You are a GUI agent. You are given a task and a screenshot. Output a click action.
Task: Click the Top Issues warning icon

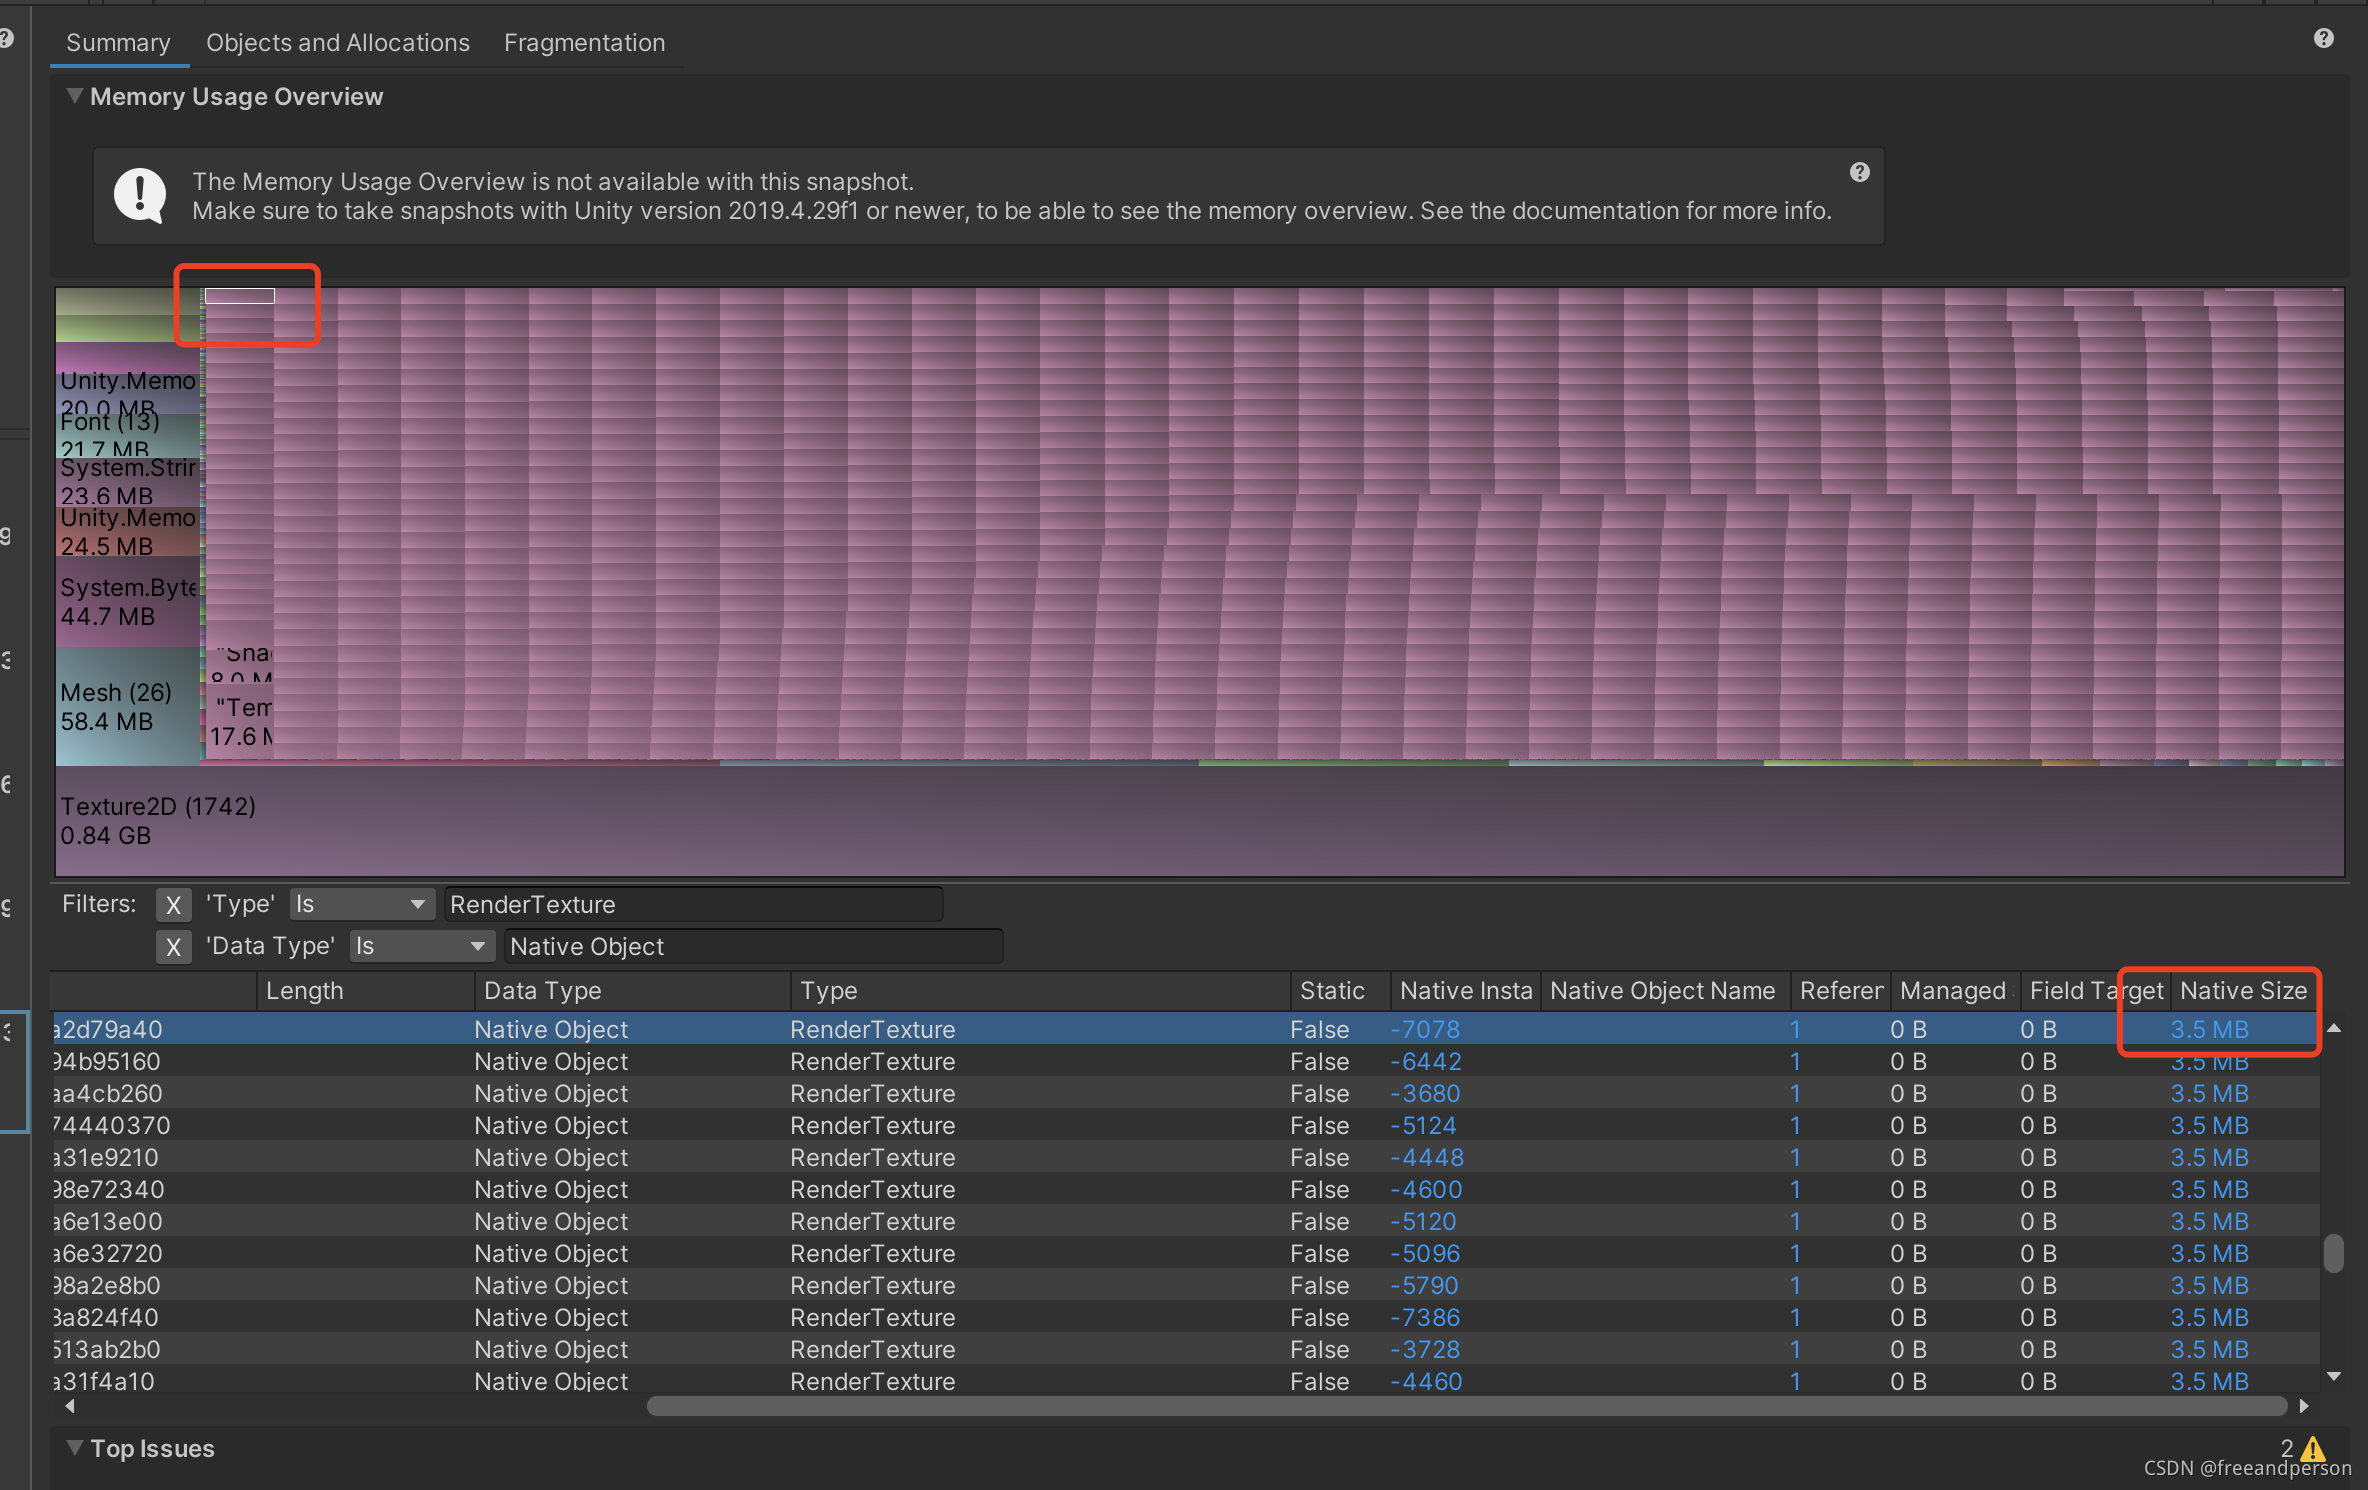(x=2312, y=1448)
